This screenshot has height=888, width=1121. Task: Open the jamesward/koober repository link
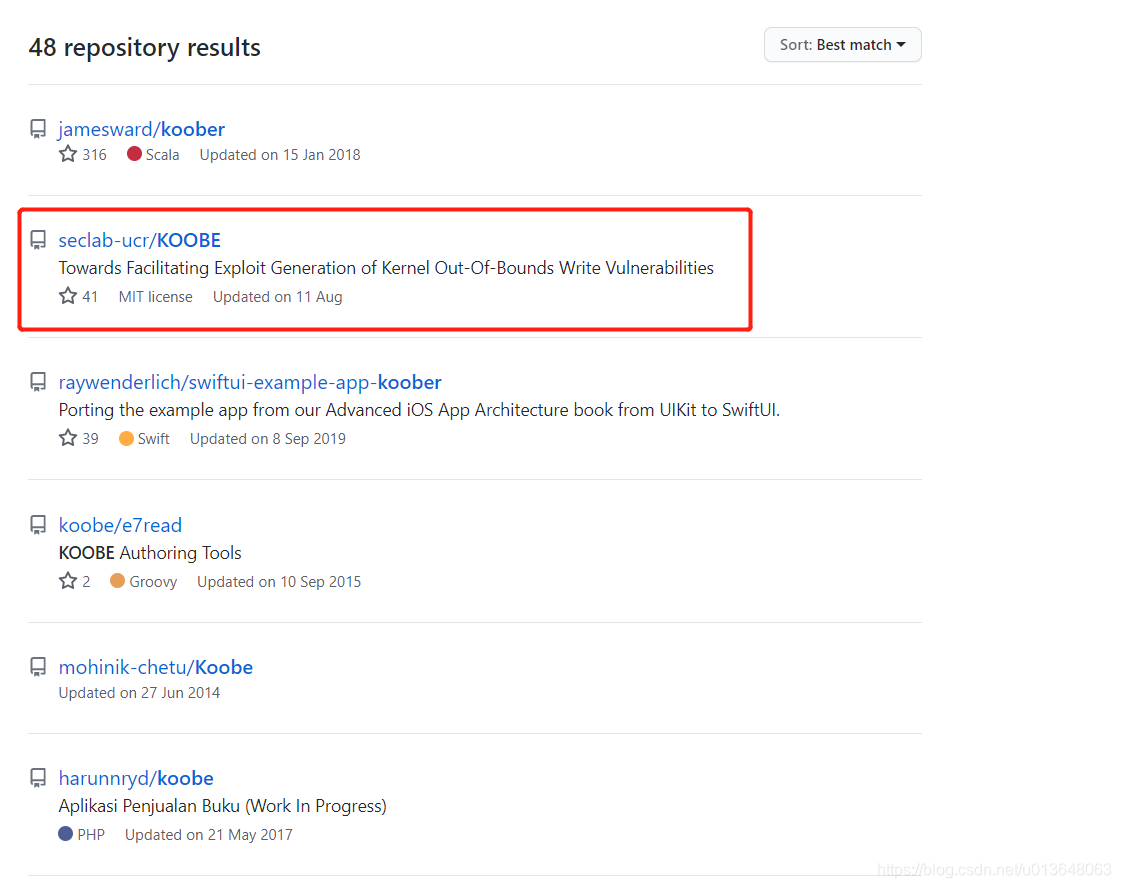coord(142,129)
